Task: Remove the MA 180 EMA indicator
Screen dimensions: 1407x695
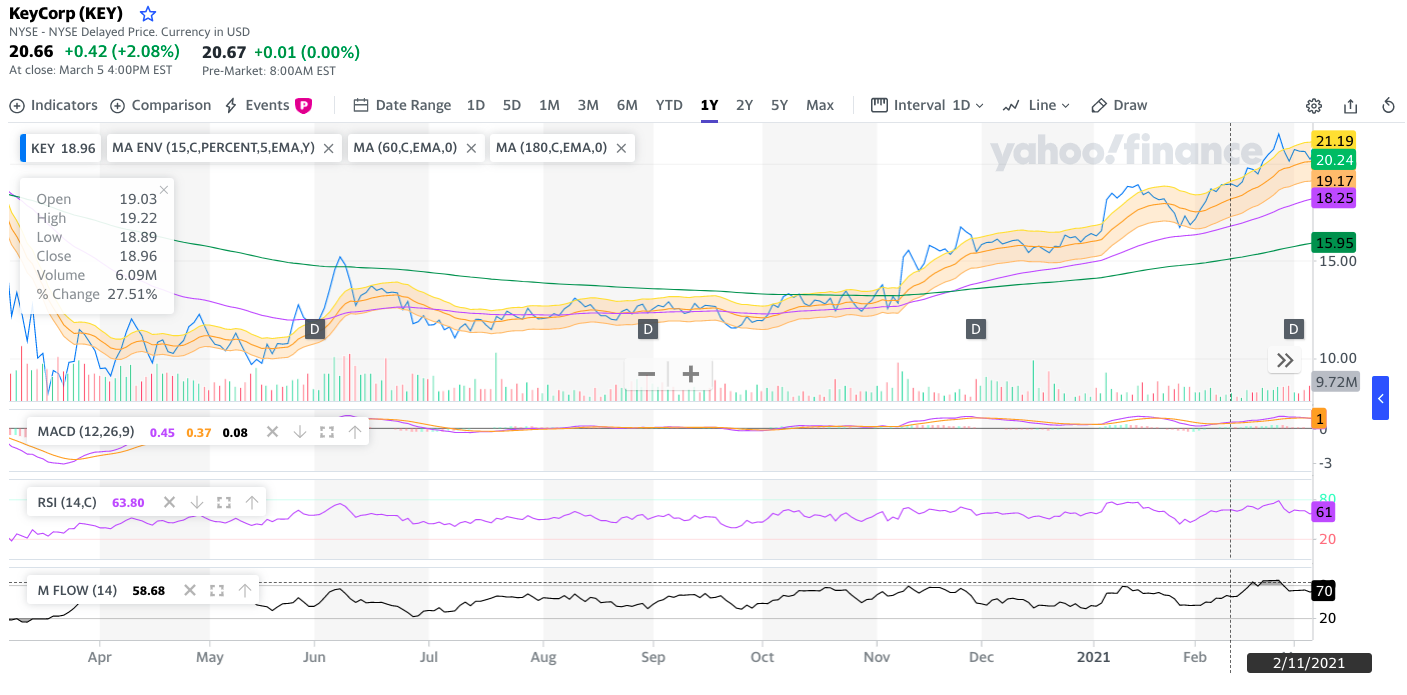Action: [x=621, y=148]
